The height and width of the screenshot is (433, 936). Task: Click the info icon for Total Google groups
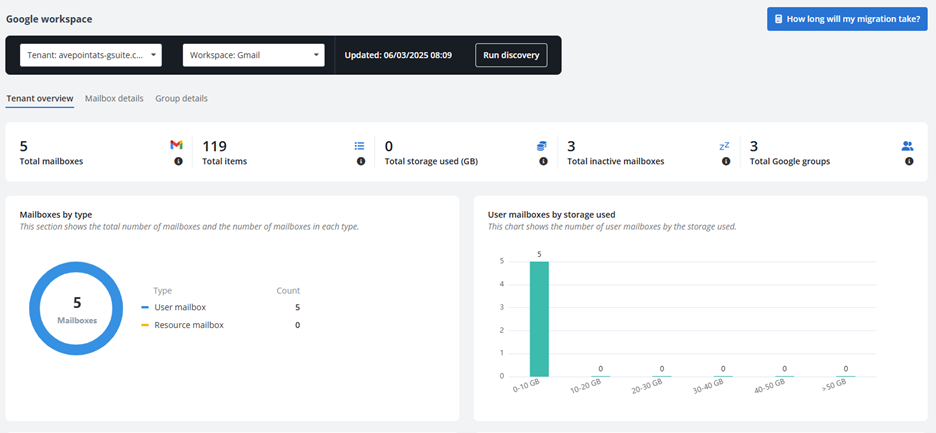pyautogui.click(x=909, y=161)
